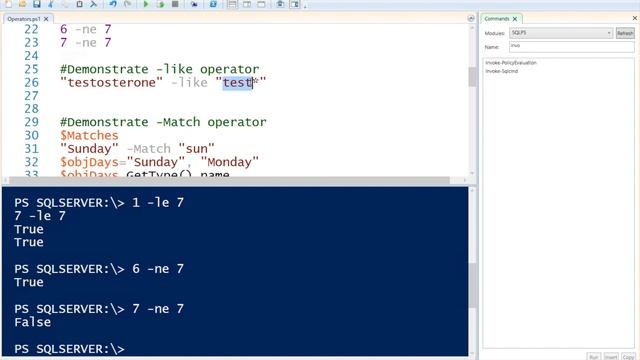This screenshot has height=360, width=640.
Task: Click the final console prompt "PS SQLSERVER:\>"
Action: 69,349
